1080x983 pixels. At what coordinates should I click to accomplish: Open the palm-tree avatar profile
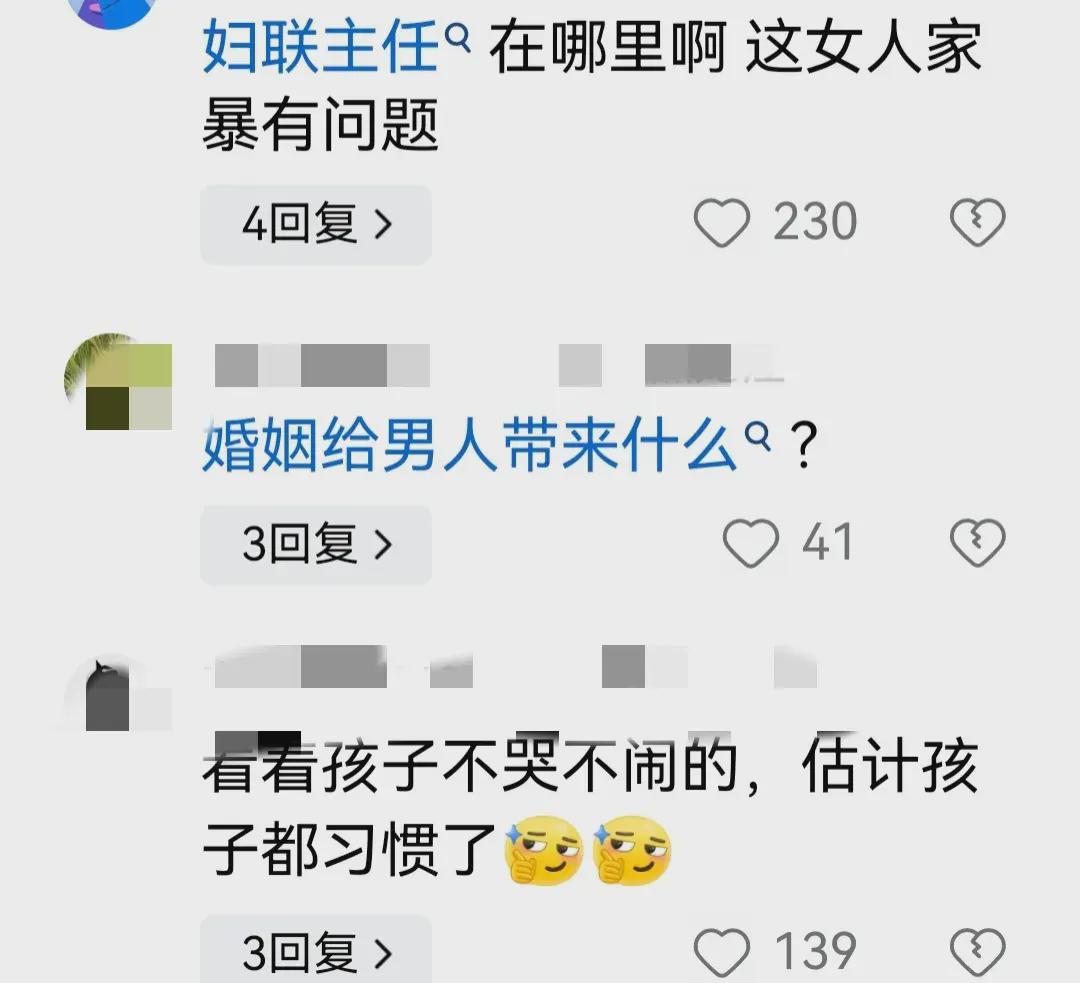click(118, 382)
